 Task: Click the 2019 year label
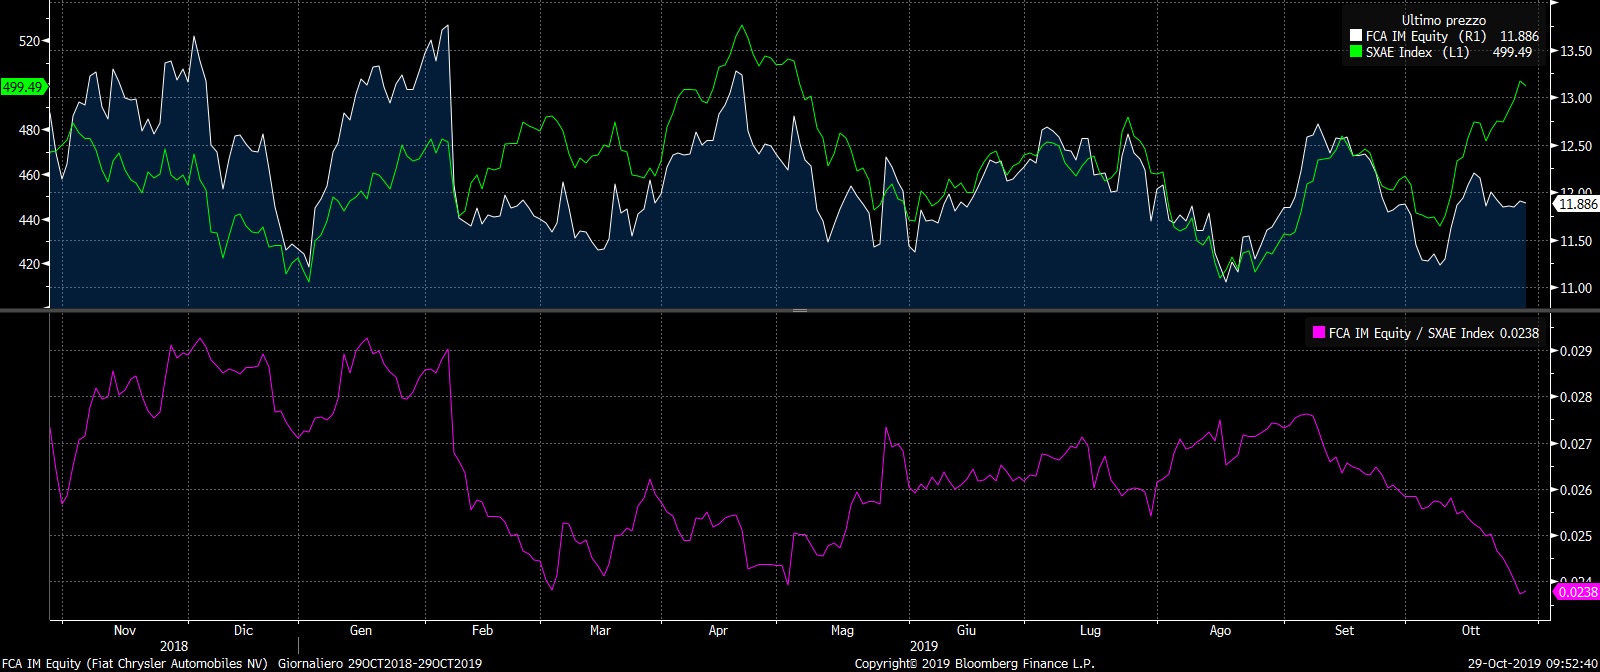(x=924, y=646)
